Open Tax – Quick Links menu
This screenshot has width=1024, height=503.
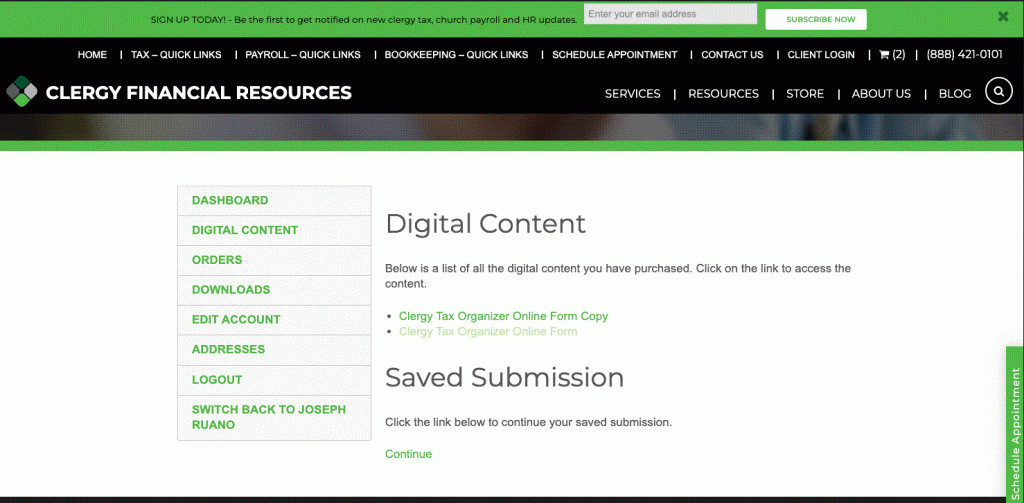pyautogui.click(x=176, y=55)
